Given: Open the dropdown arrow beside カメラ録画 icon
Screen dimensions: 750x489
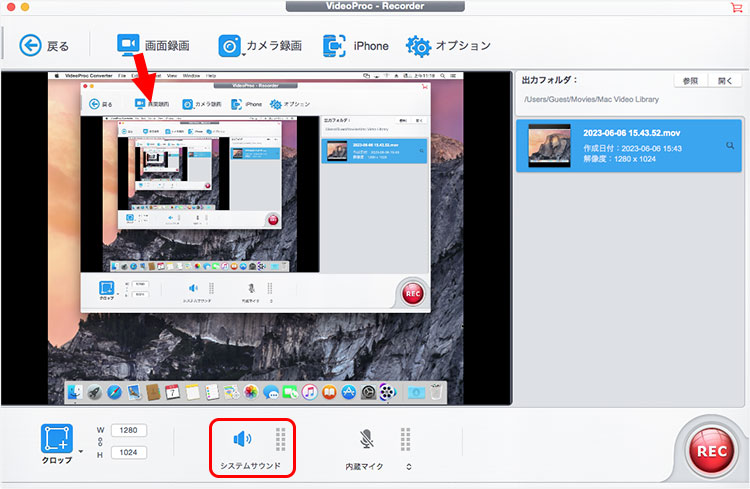Looking at the screenshot, I should click(243, 56).
